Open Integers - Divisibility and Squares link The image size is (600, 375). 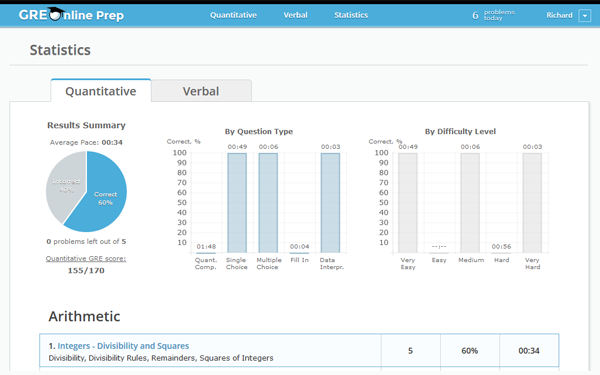123,346
